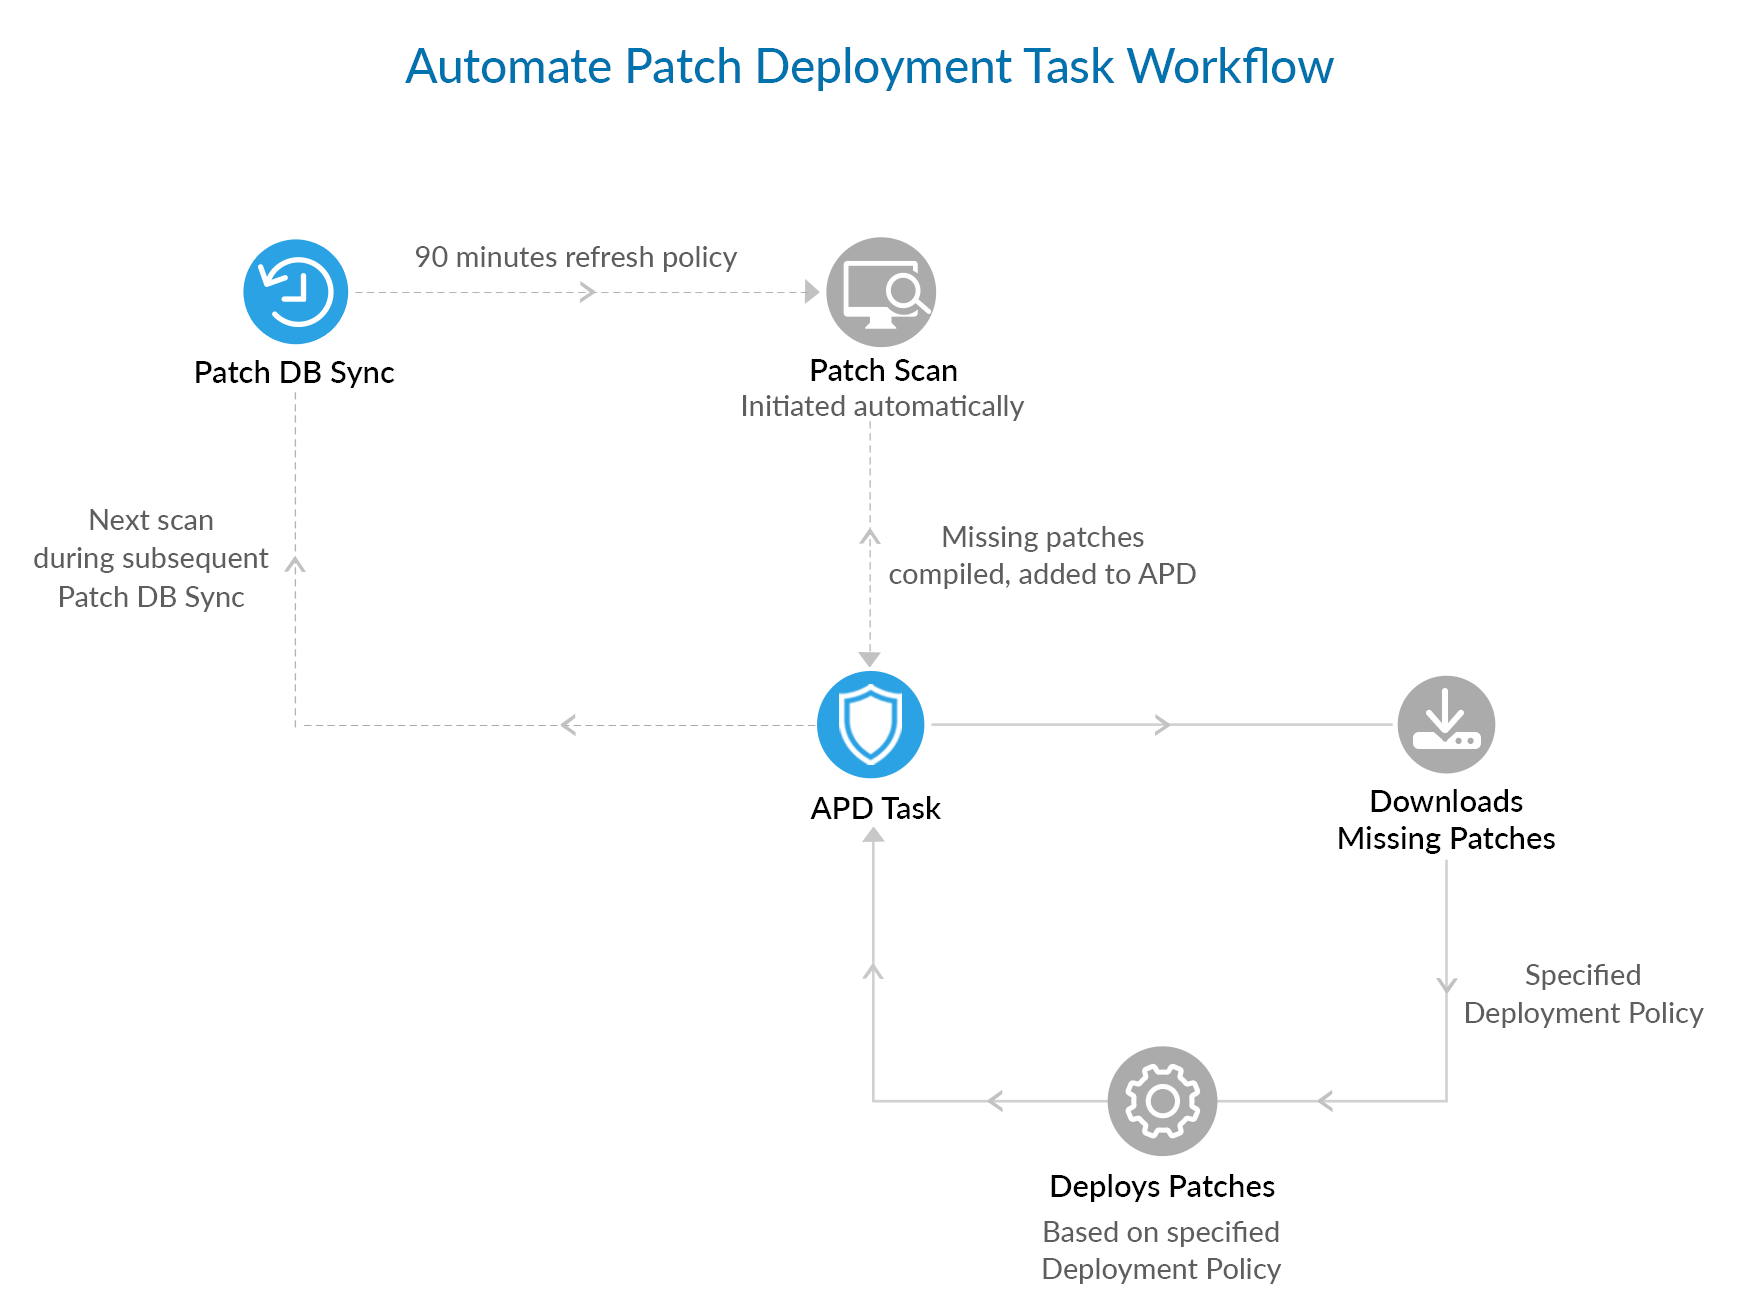Select the Patch DB Sync icon
Screen dimensions: 1741x1312
pos(295,291)
